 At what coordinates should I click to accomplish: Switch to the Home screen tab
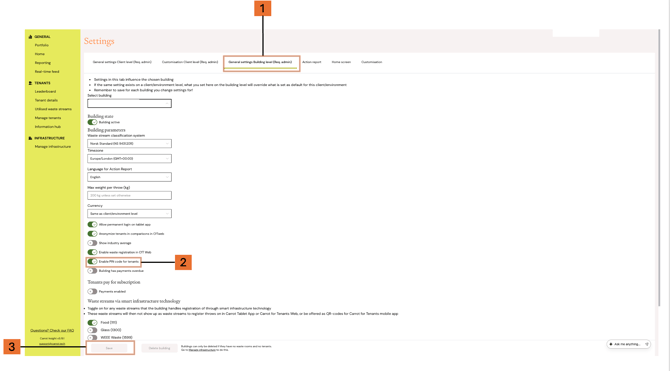pyautogui.click(x=341, y=62)
